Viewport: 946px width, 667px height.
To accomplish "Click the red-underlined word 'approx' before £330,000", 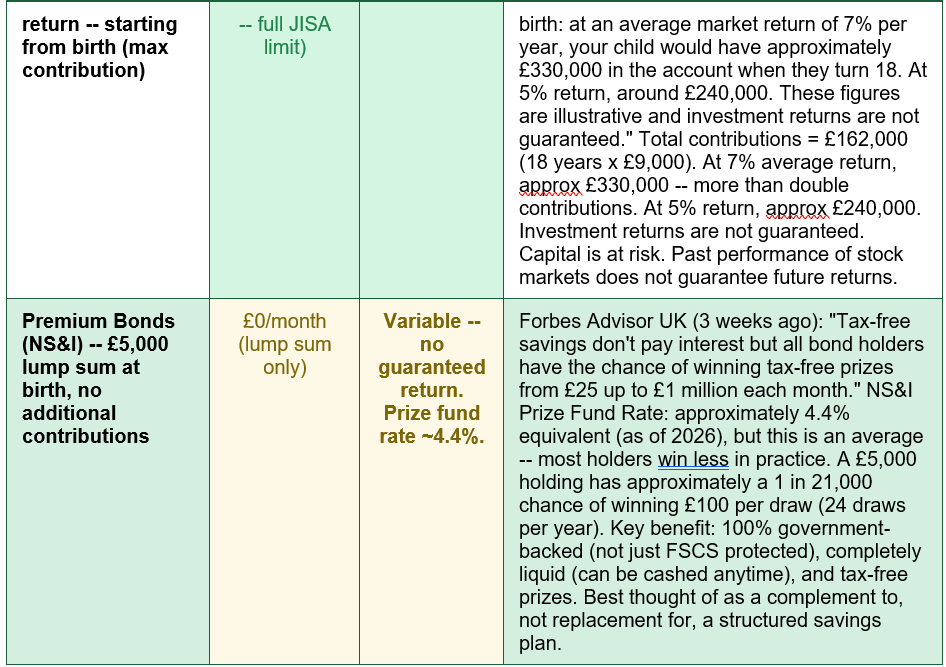I will pyautogui.click(x=550, y=185).
